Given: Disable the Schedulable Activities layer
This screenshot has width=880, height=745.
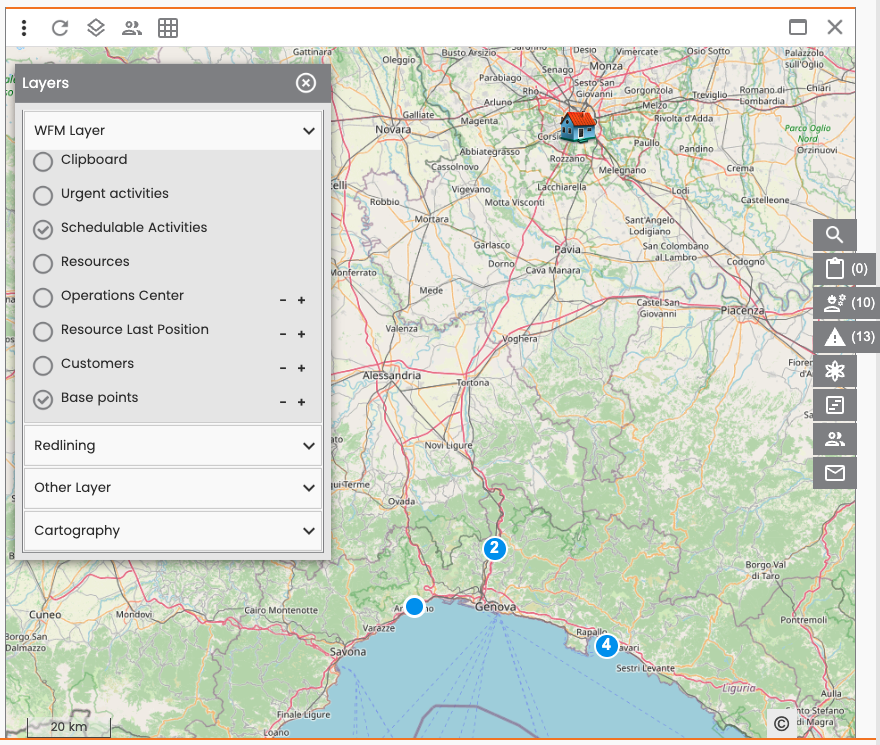Looking at the screenshot, I should click(x=43, y=230).
